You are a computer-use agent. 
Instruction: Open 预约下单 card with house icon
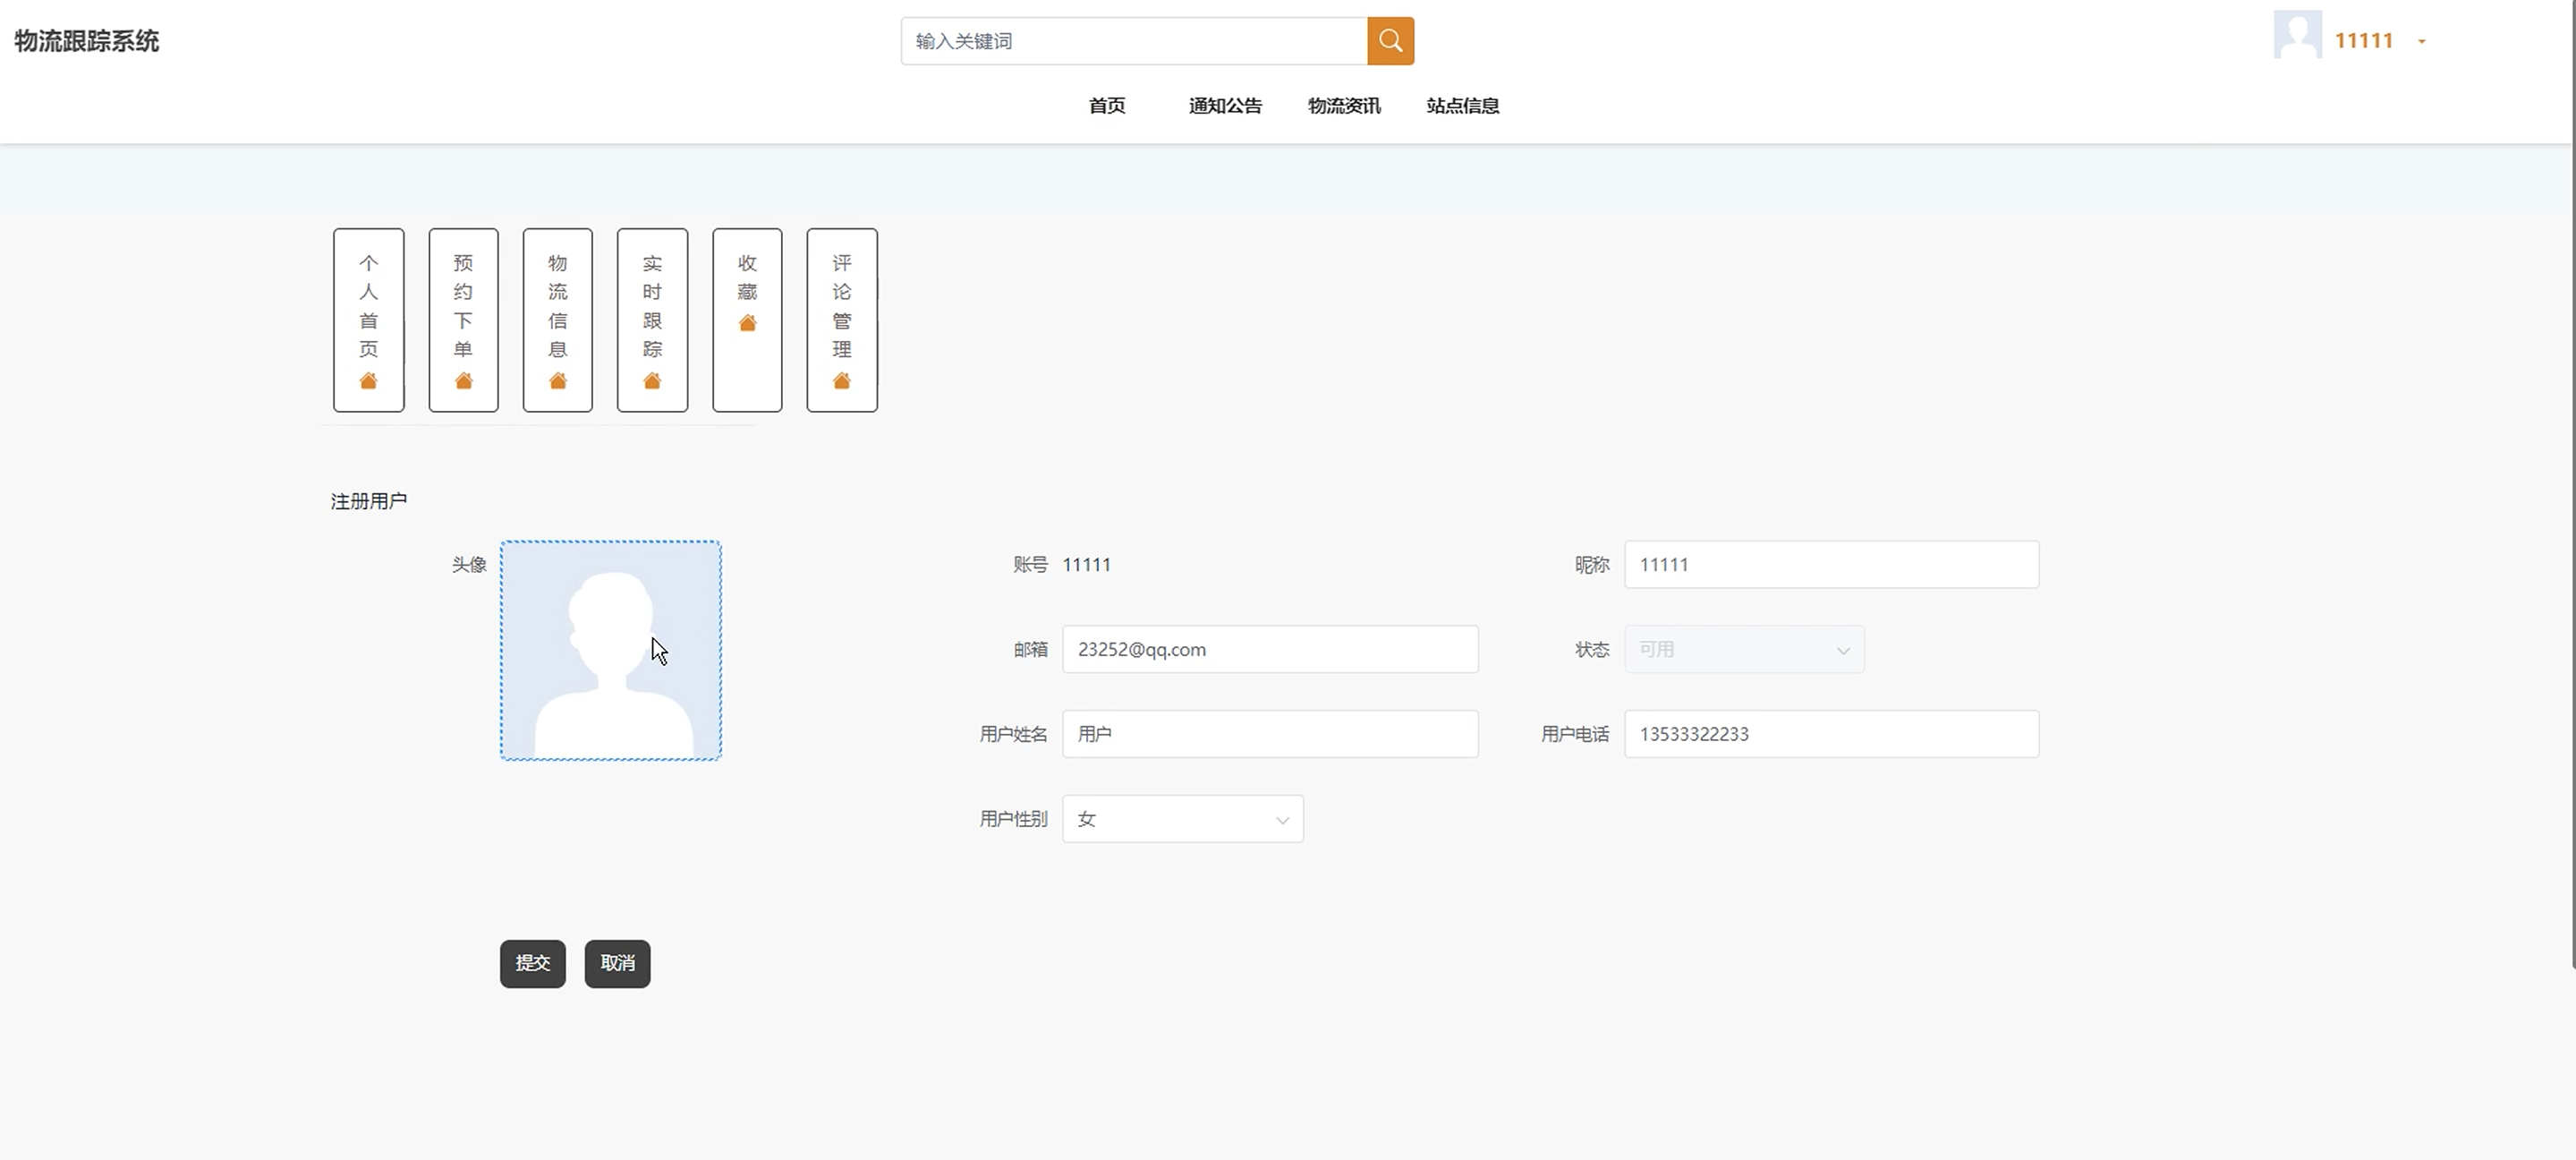pos(463,320)
